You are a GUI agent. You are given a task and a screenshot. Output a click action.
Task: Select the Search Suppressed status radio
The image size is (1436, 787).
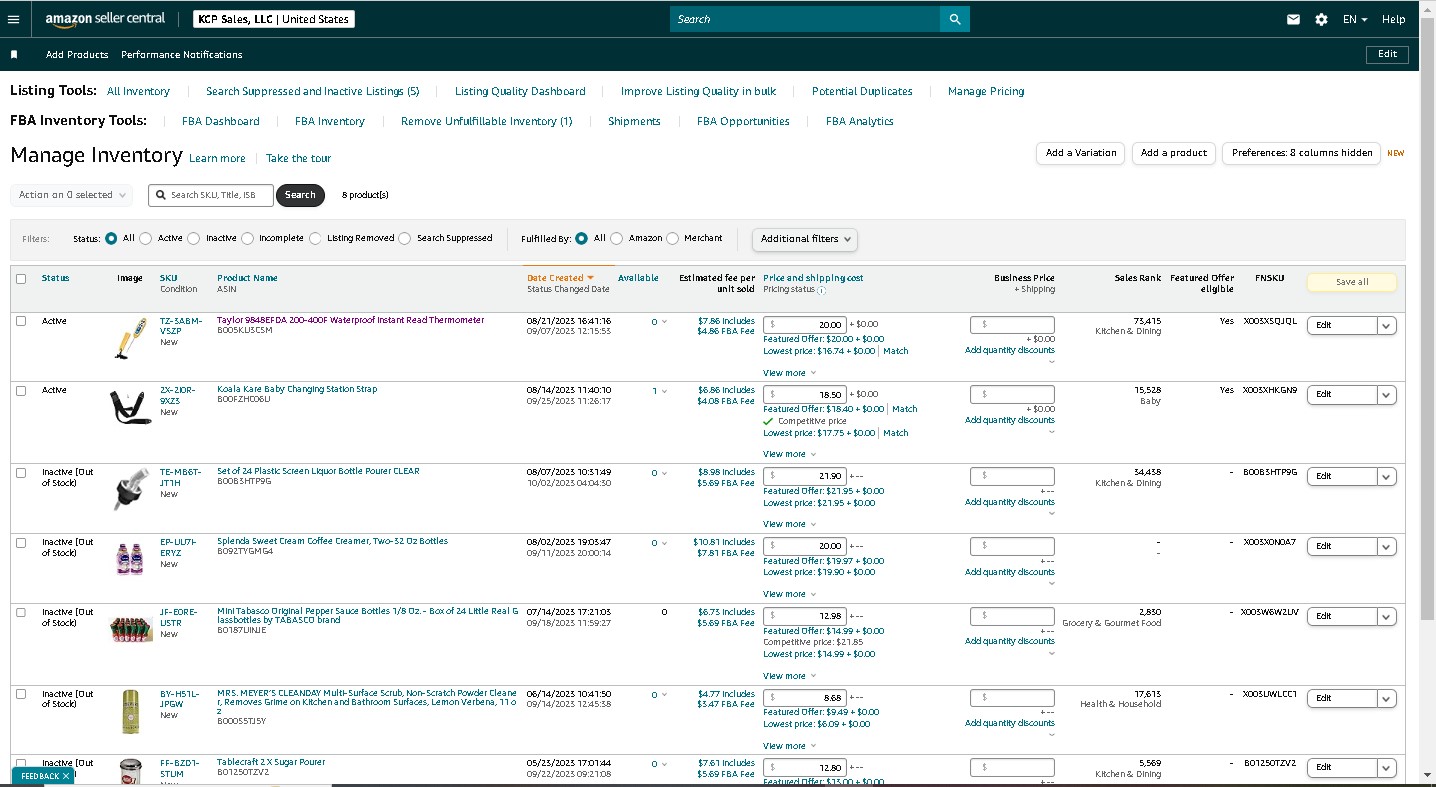click(405, 239)
